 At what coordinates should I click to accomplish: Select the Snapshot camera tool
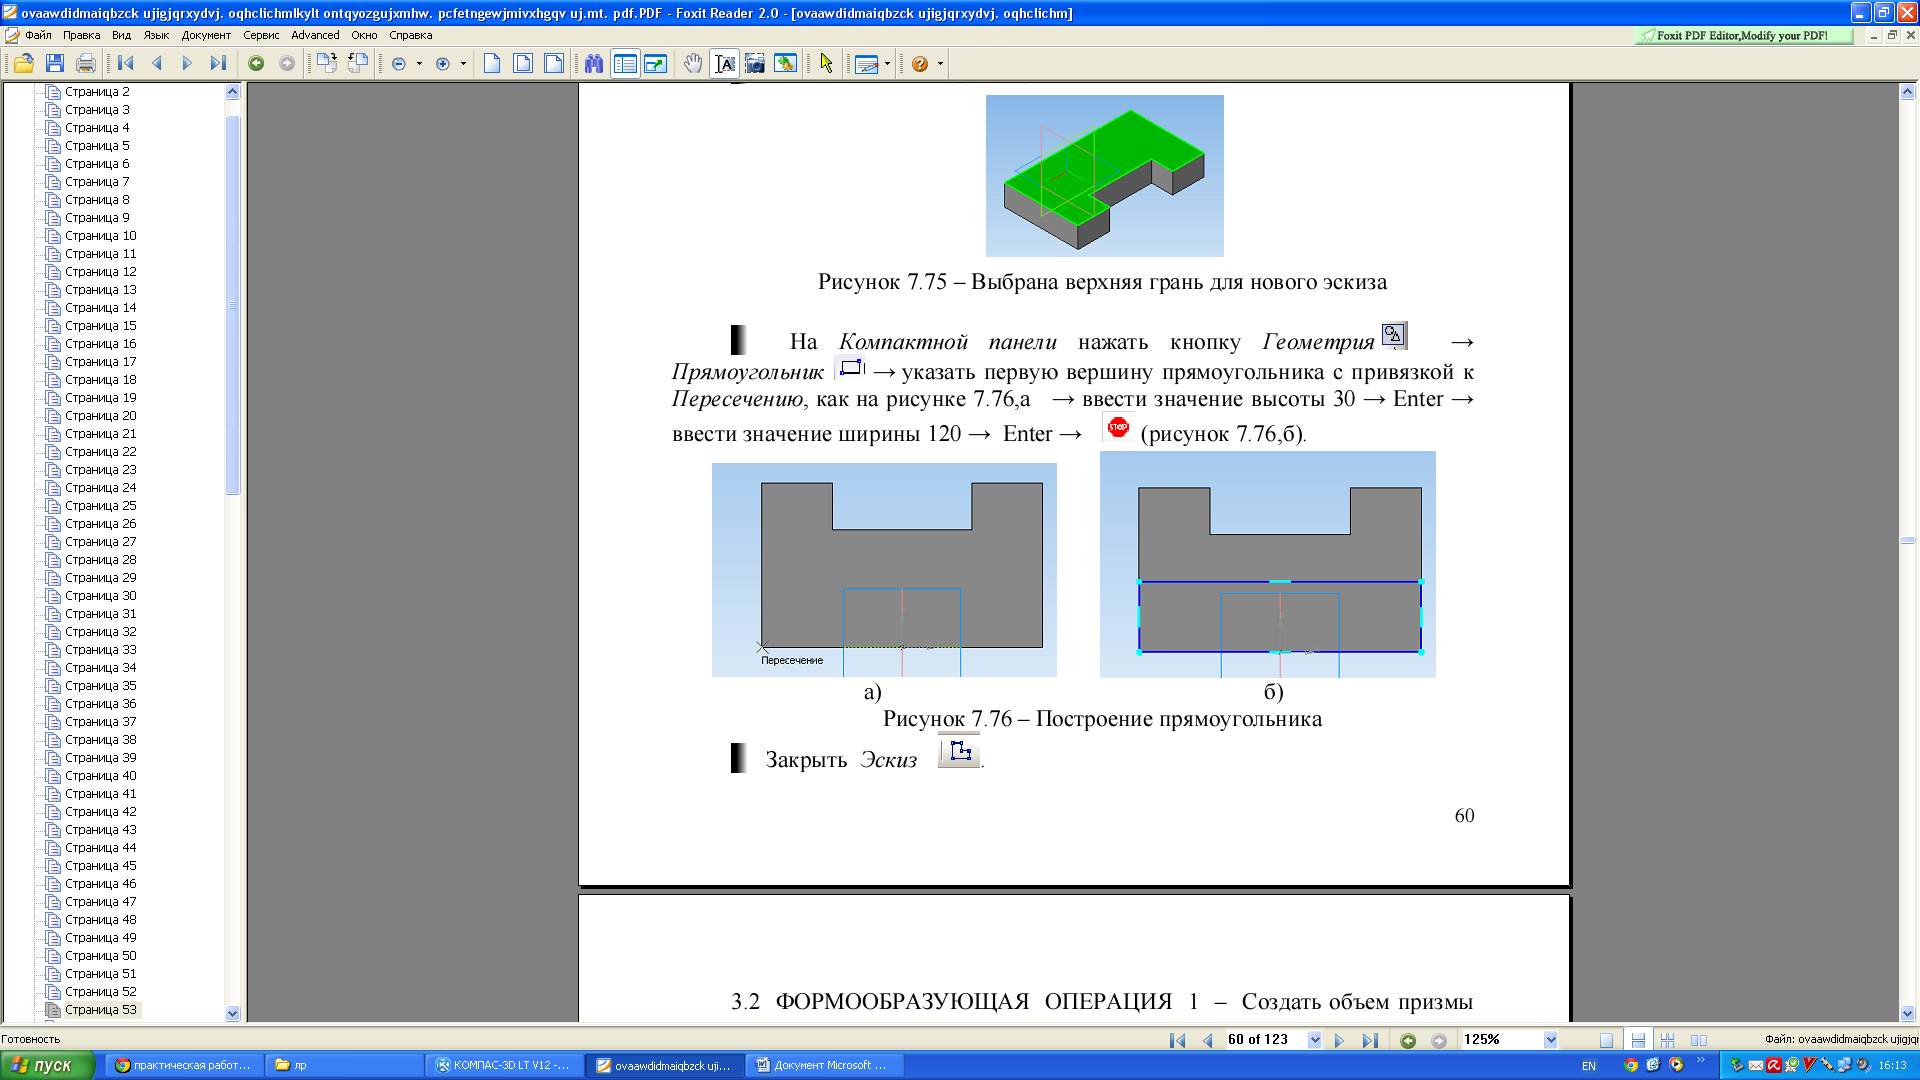[755, 63]
